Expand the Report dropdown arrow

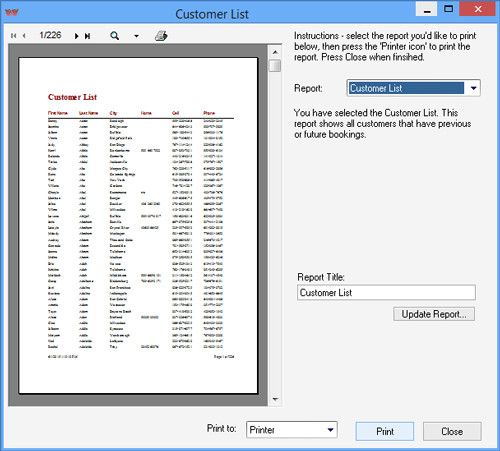coord(473,88)
